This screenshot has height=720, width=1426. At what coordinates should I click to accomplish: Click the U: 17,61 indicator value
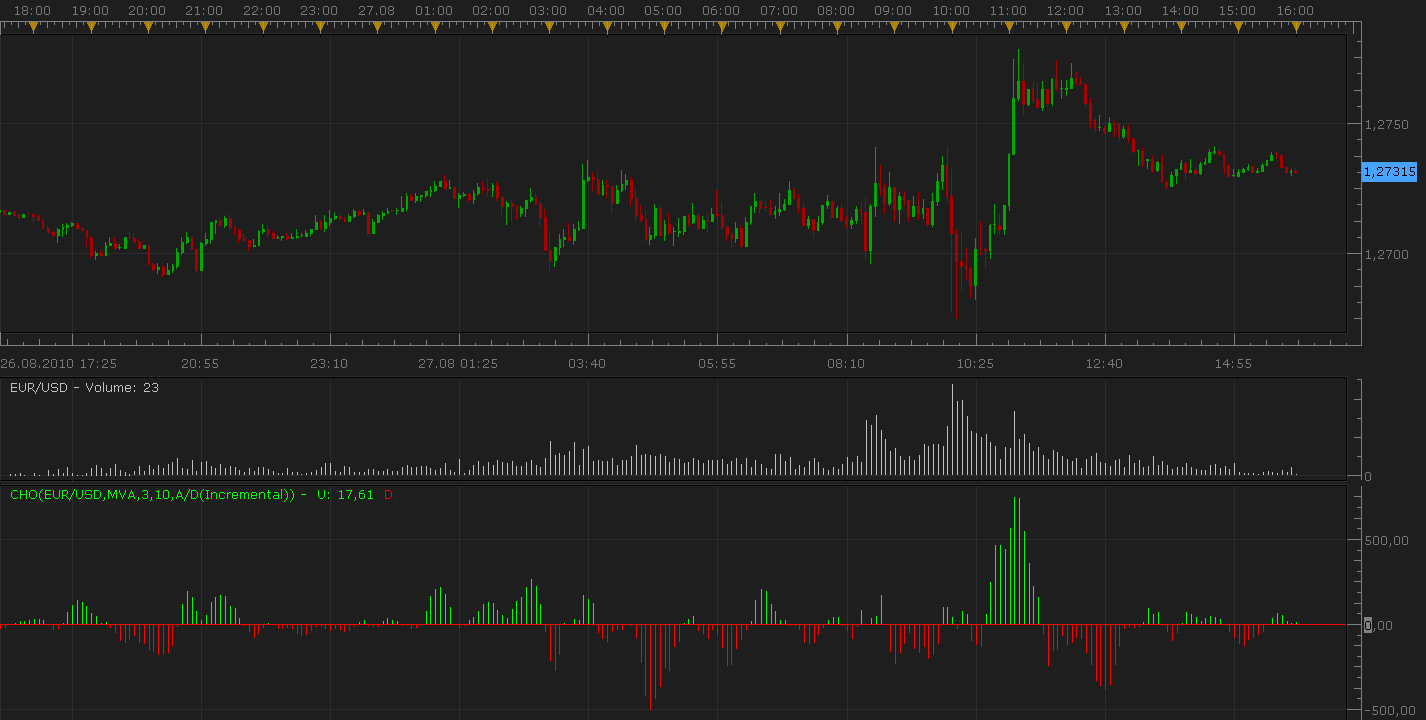tap(345, 494)
